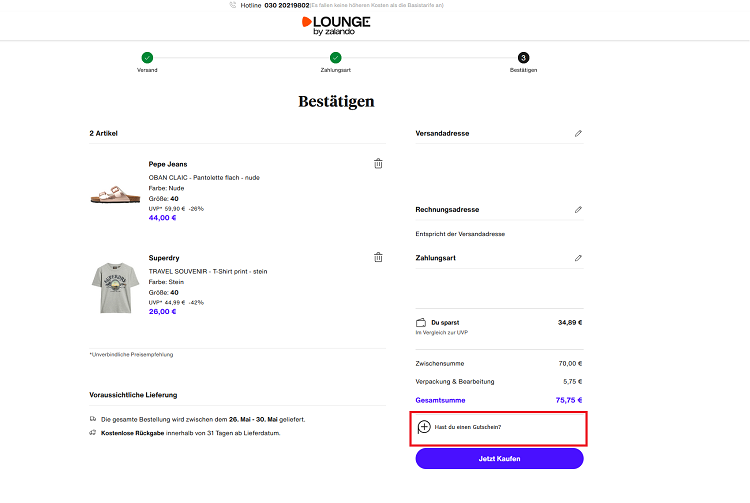Click the delivery truck icon
750x503 pixels.
pos(93,419)
